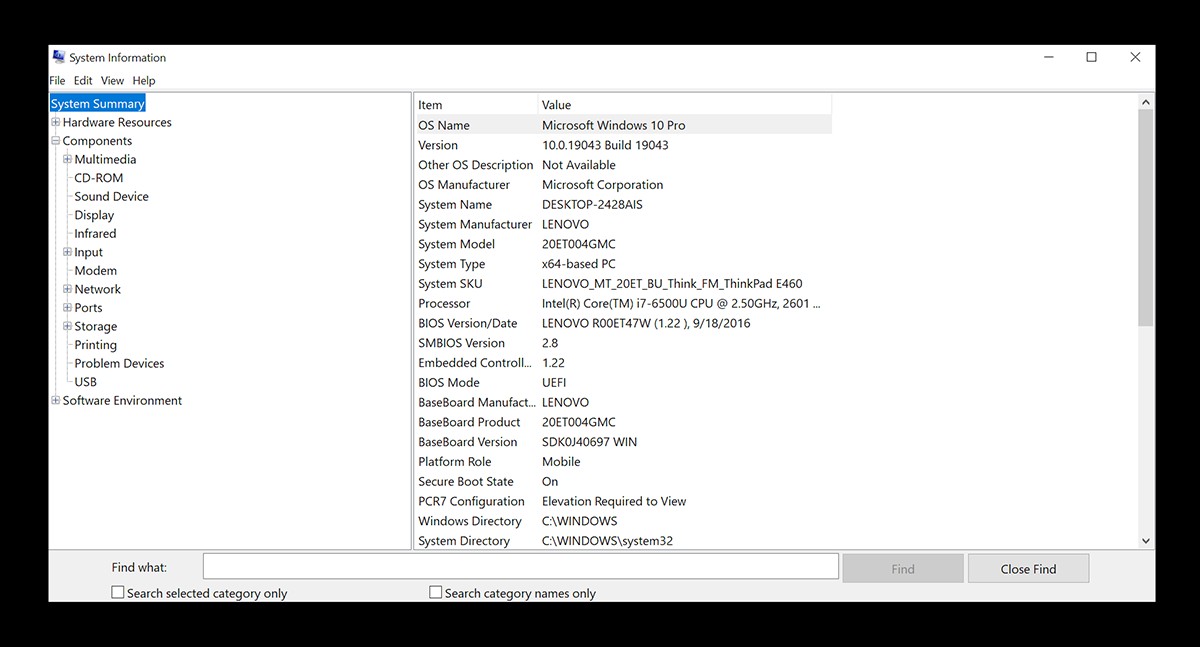Select the Modem category
The width and height of the screenshot is (1200, 647).
pos(95,270)
